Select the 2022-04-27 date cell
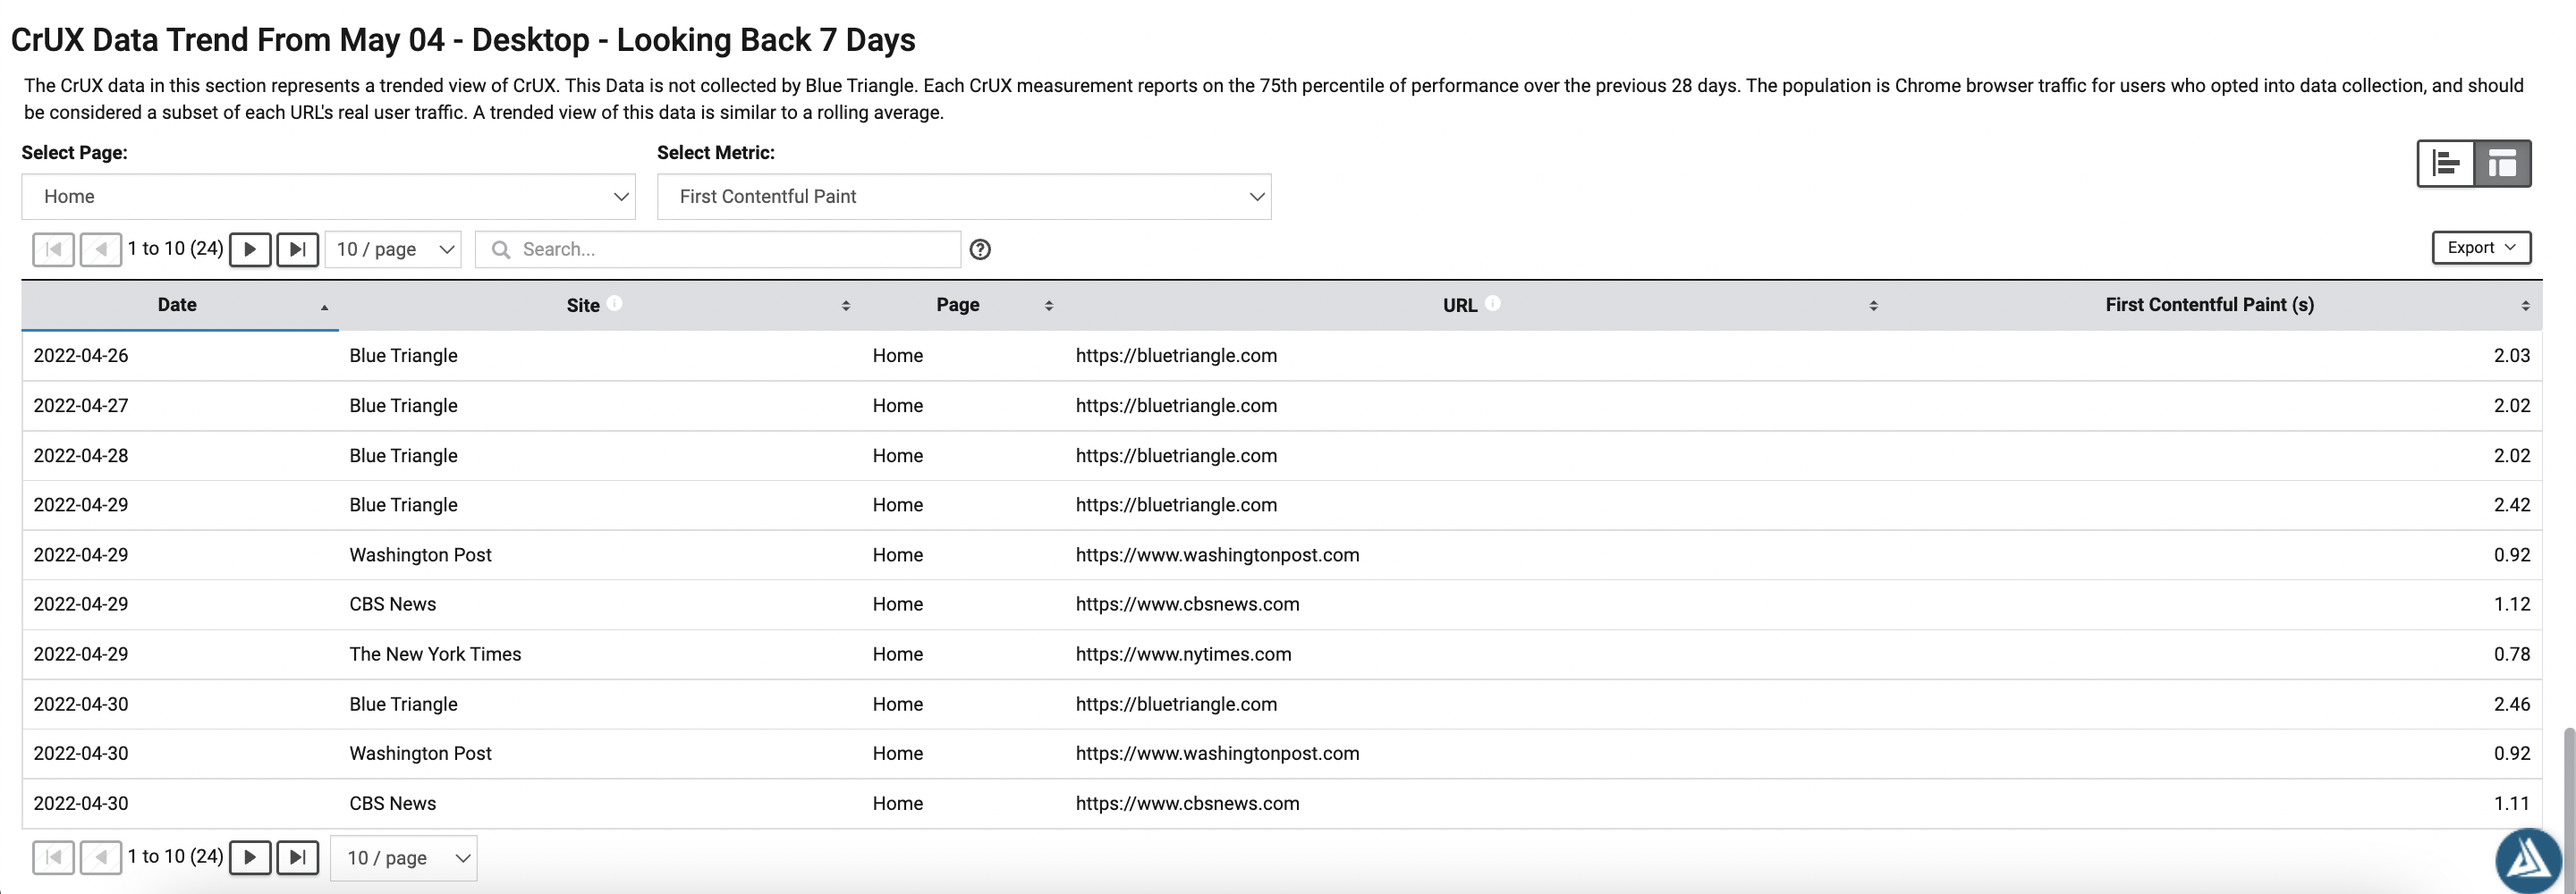2576x894 pixels. coord(81,406)
